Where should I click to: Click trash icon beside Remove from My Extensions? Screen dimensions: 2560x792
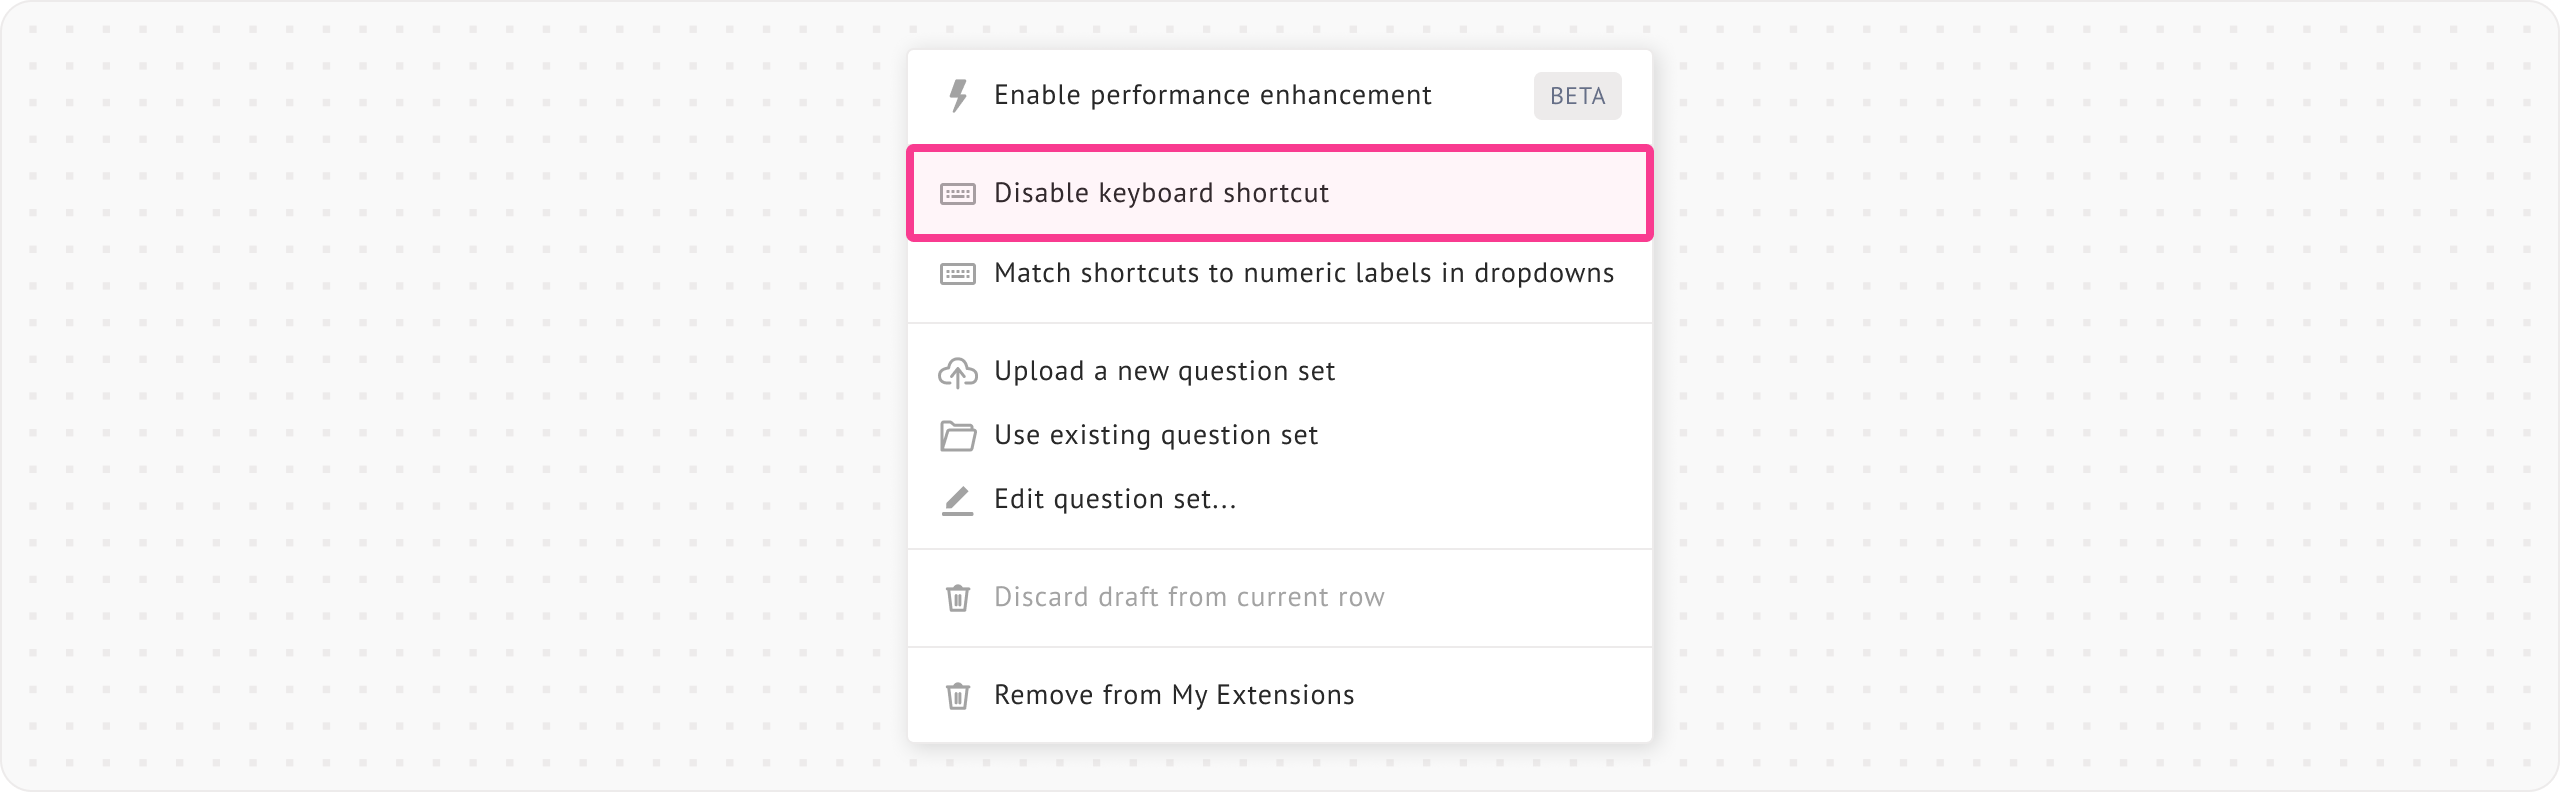pos(958,696)
